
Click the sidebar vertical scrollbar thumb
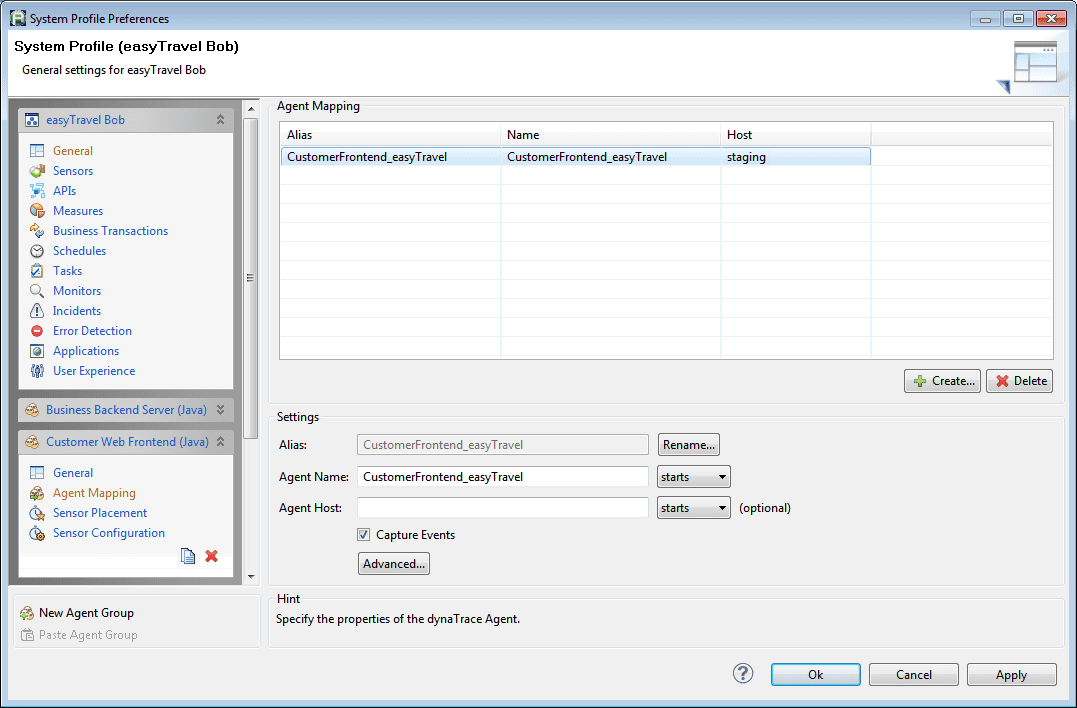tap(251, 277)
